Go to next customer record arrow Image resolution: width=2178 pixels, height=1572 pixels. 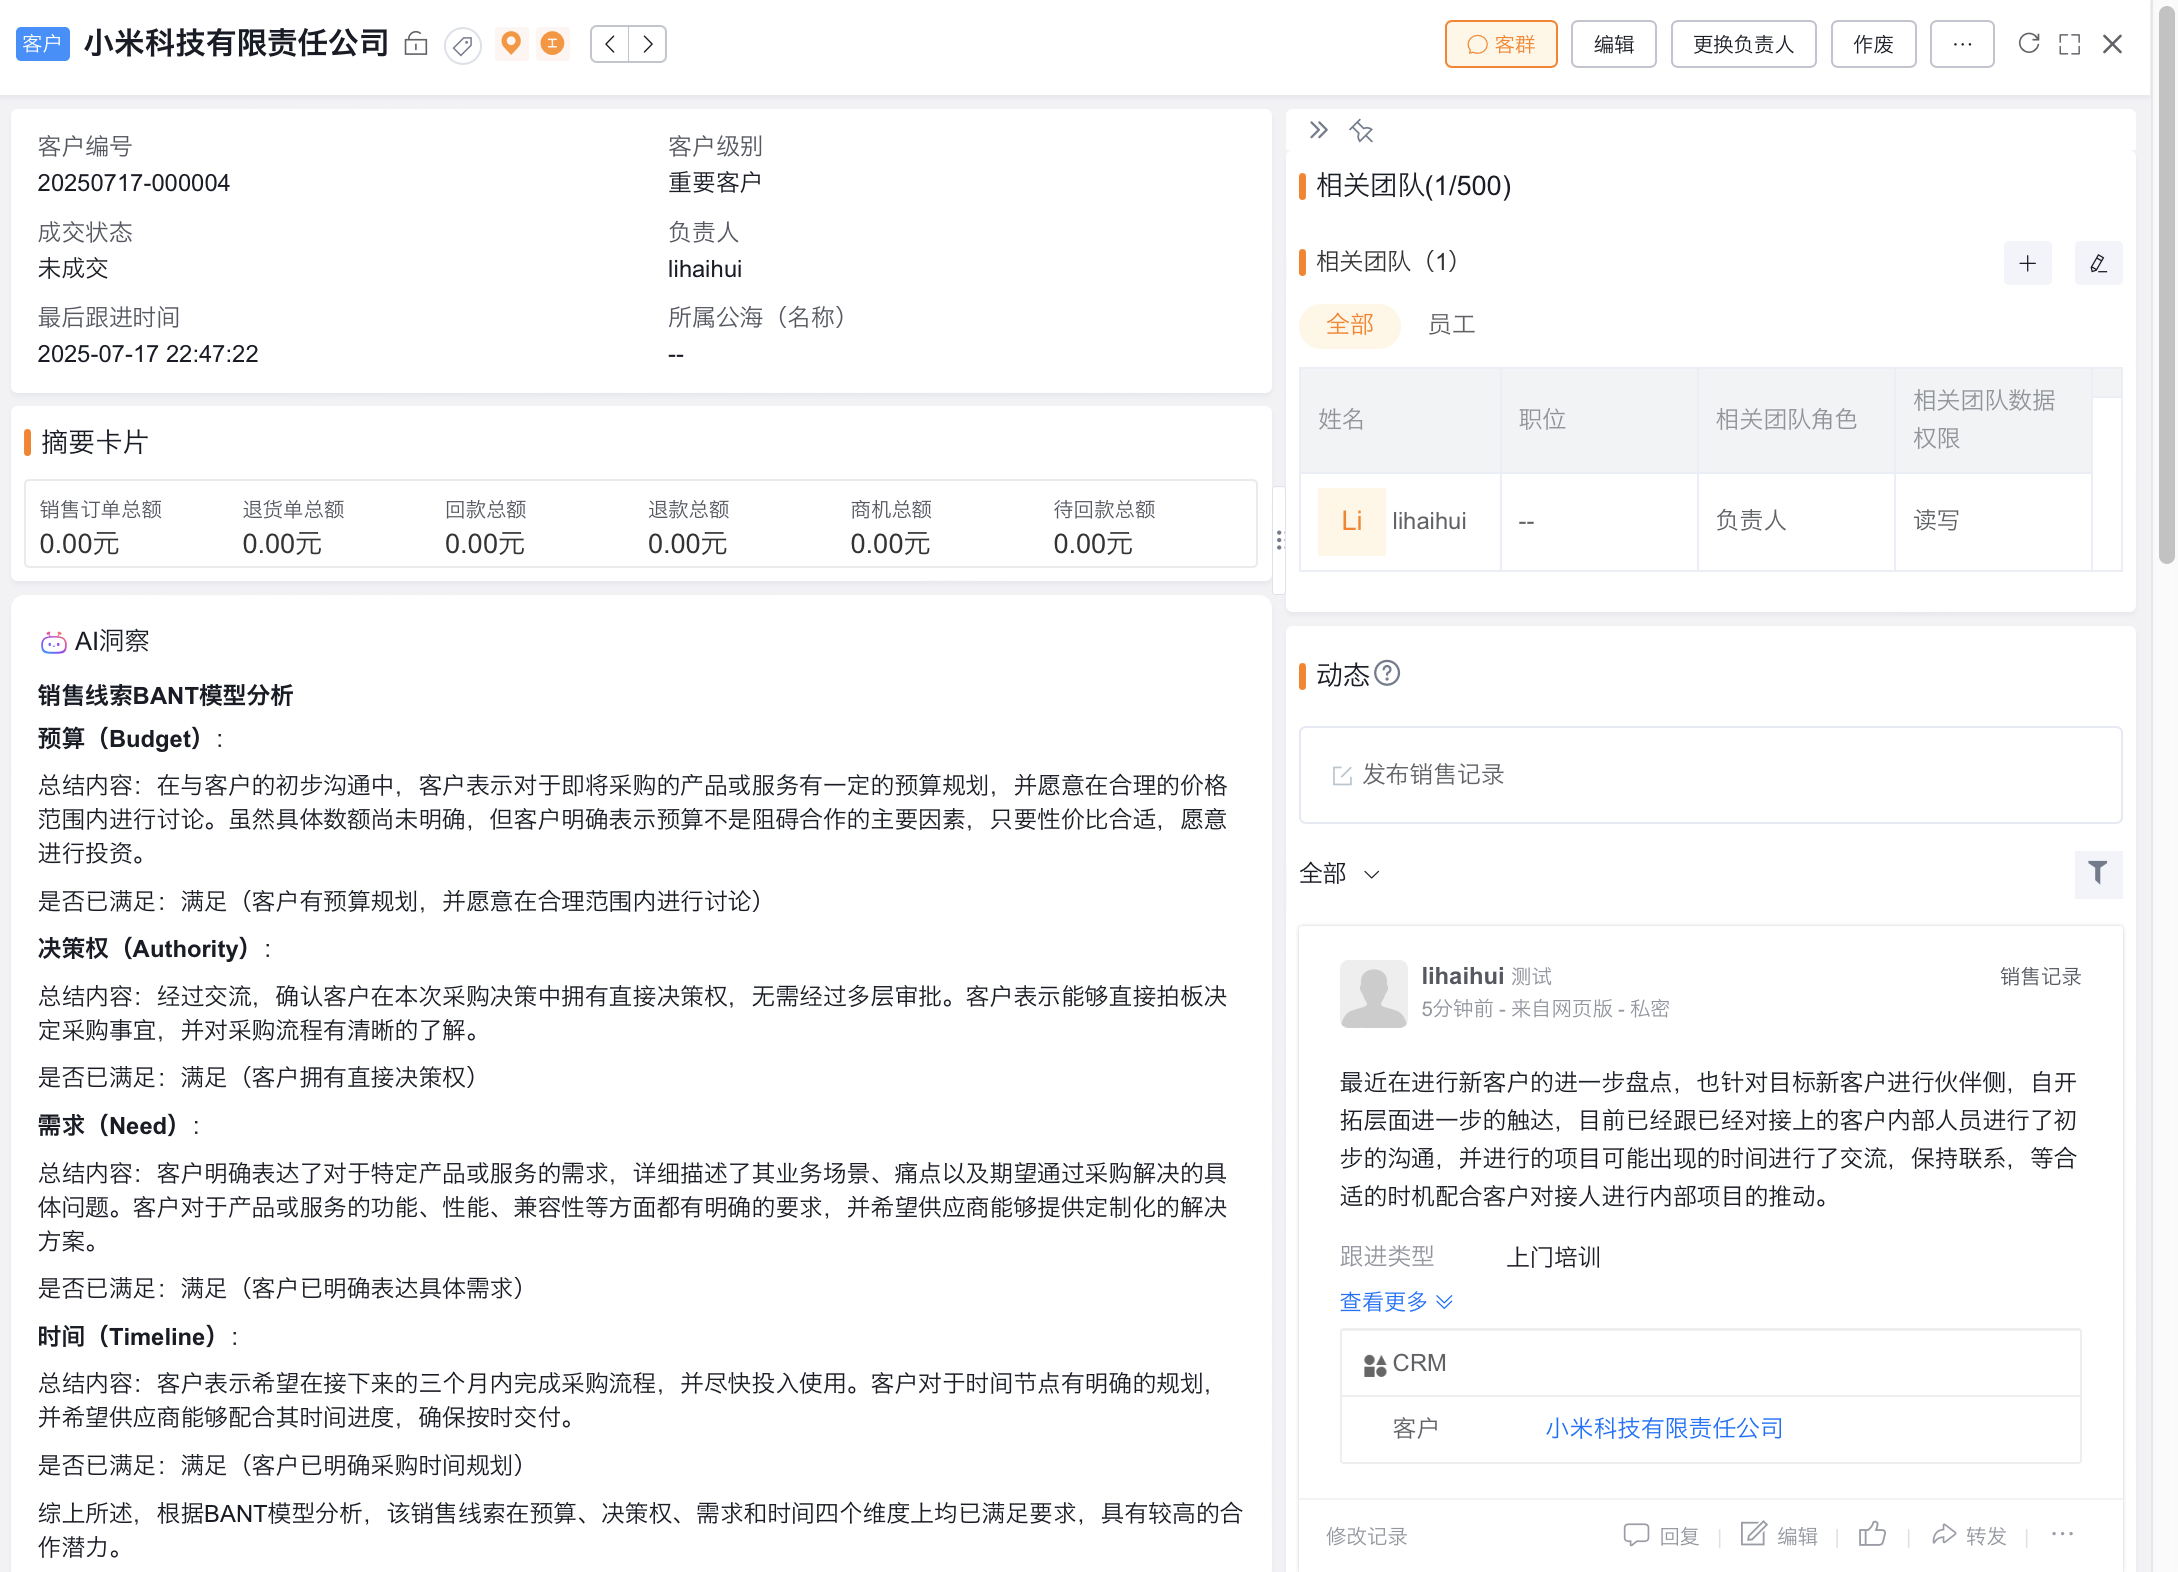pyautogui.click(x=648, y=44)
